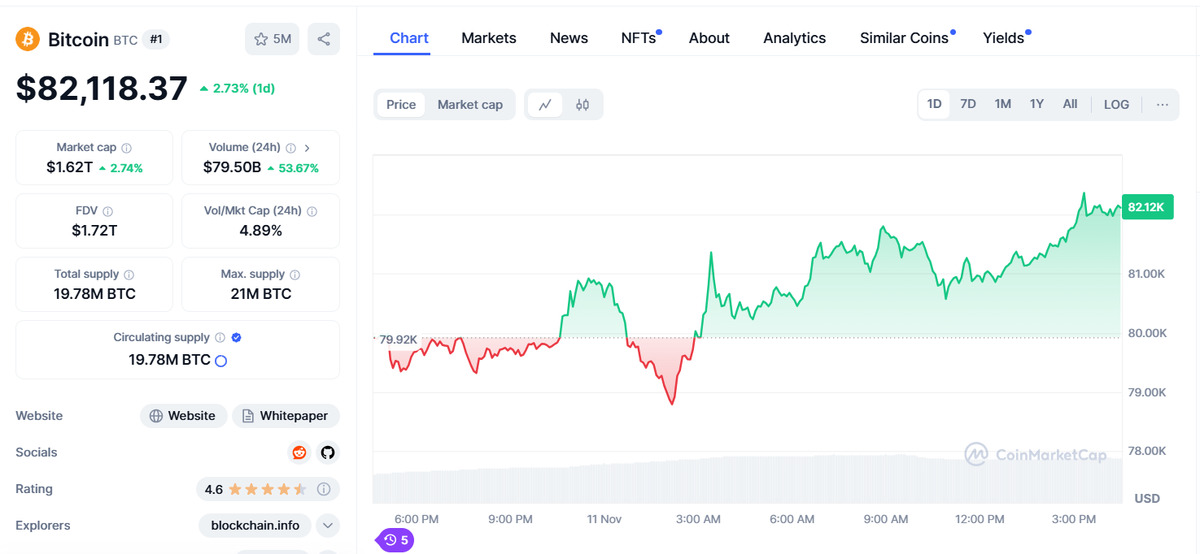Click the 2.73% (1d) change indicator

(237, 88)
